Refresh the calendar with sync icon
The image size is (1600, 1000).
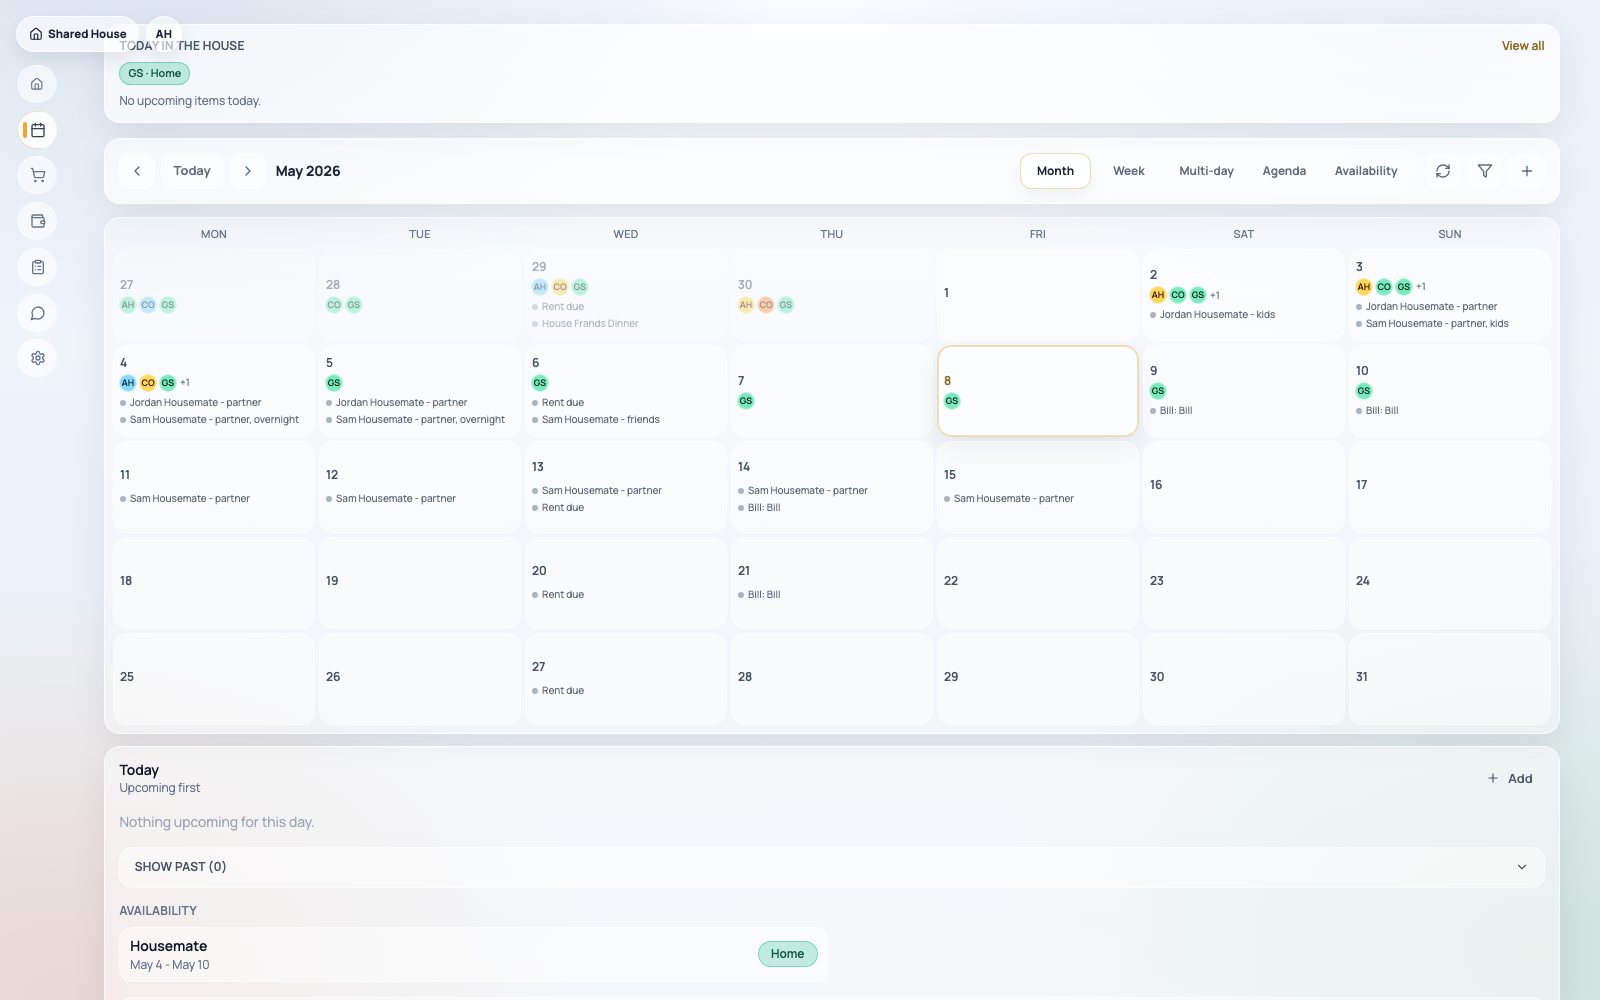[1443, 171]
